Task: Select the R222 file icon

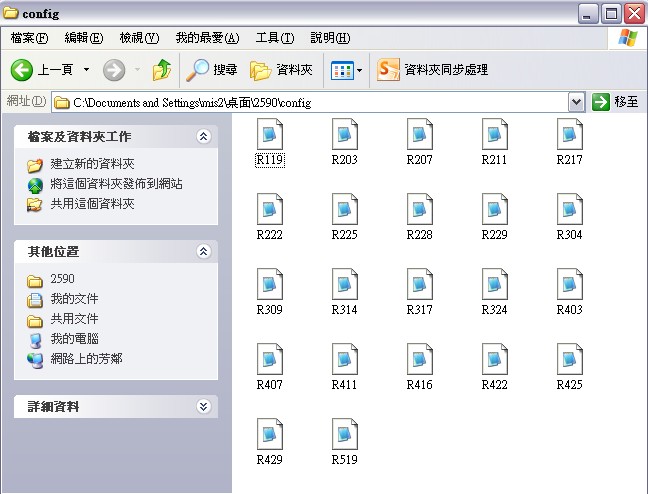Action: [x=269, y=209]
